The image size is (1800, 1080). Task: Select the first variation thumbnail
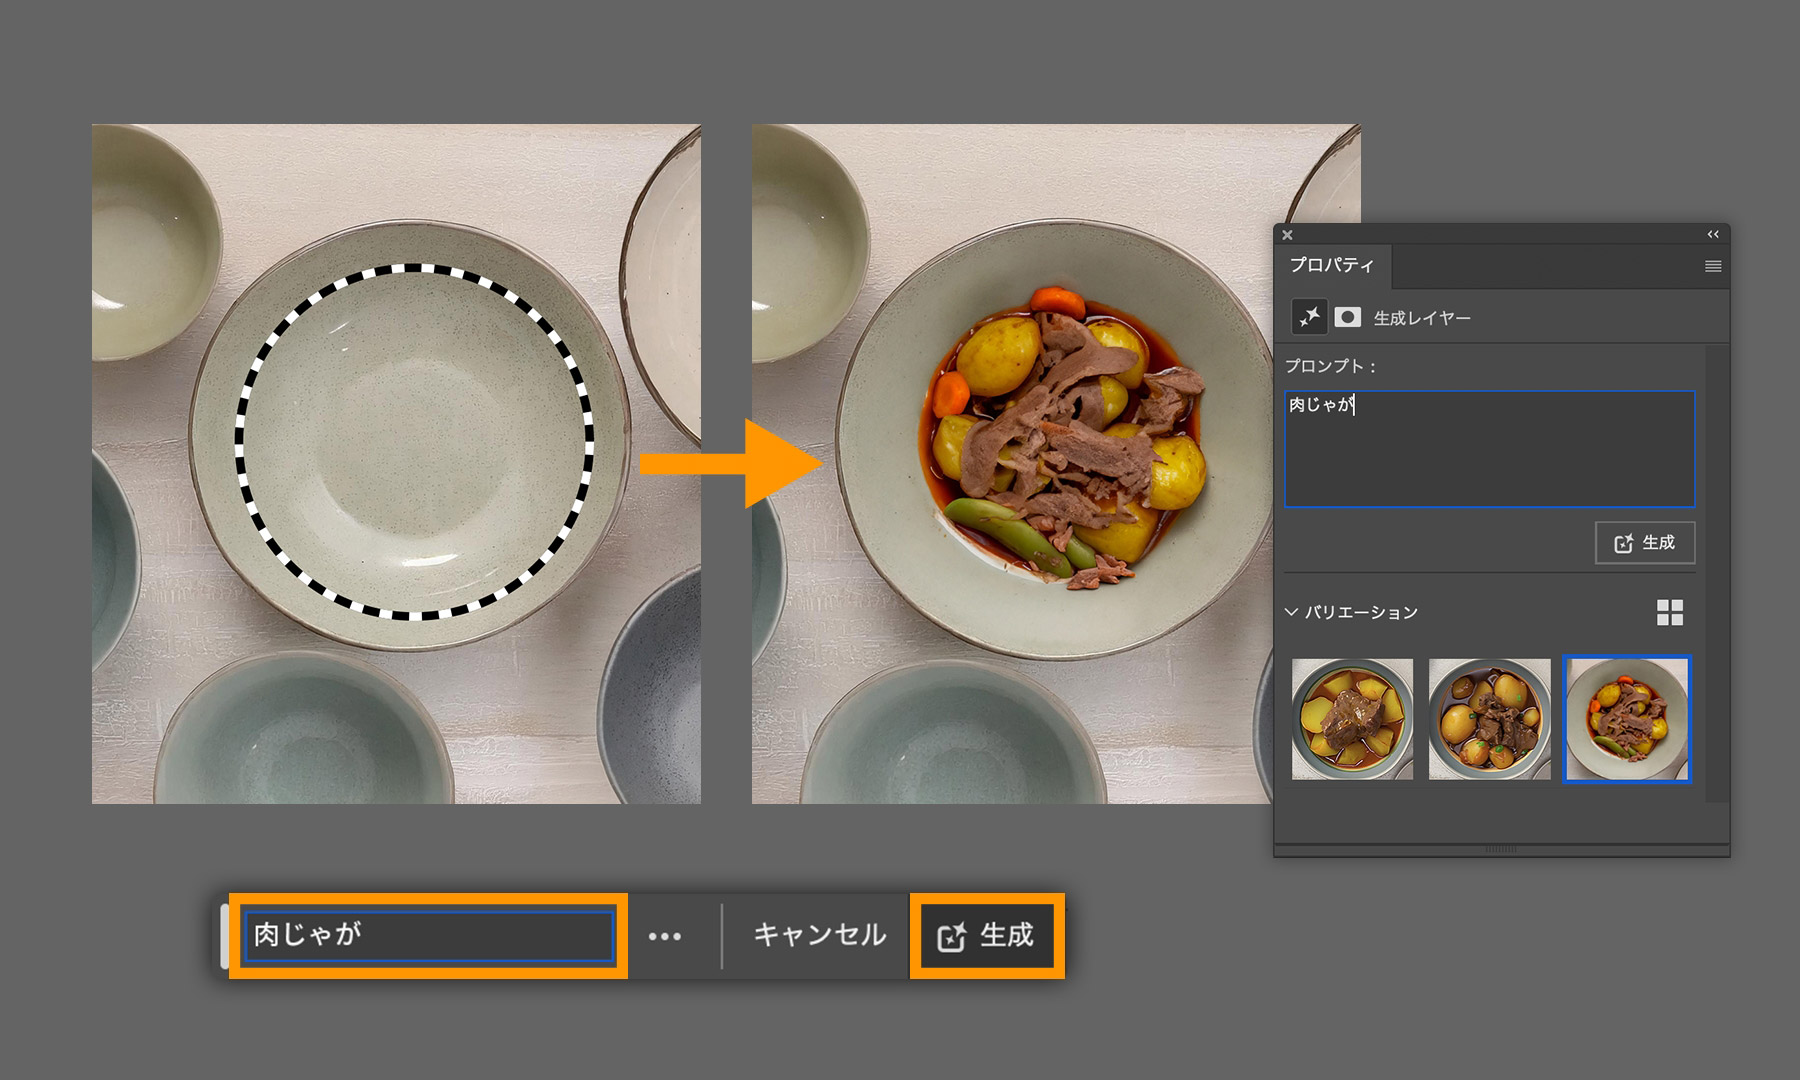[1352, 719]
